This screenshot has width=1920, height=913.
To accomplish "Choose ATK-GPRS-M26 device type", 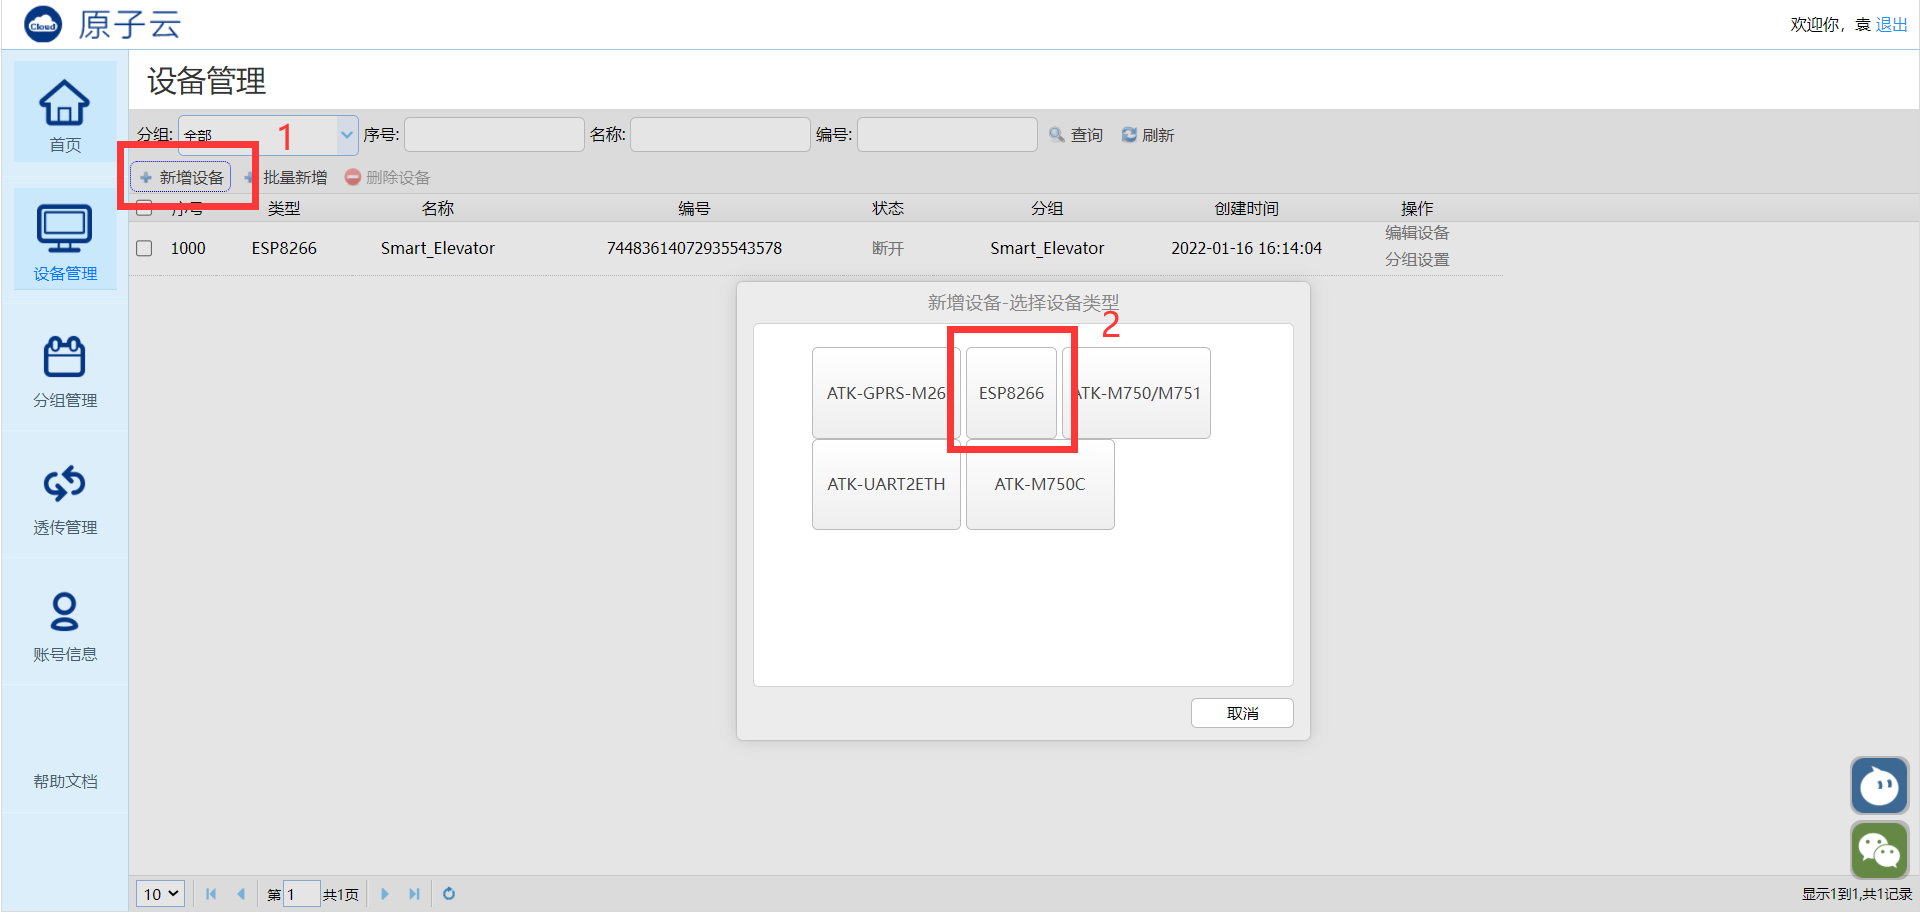I will (886, 393).
